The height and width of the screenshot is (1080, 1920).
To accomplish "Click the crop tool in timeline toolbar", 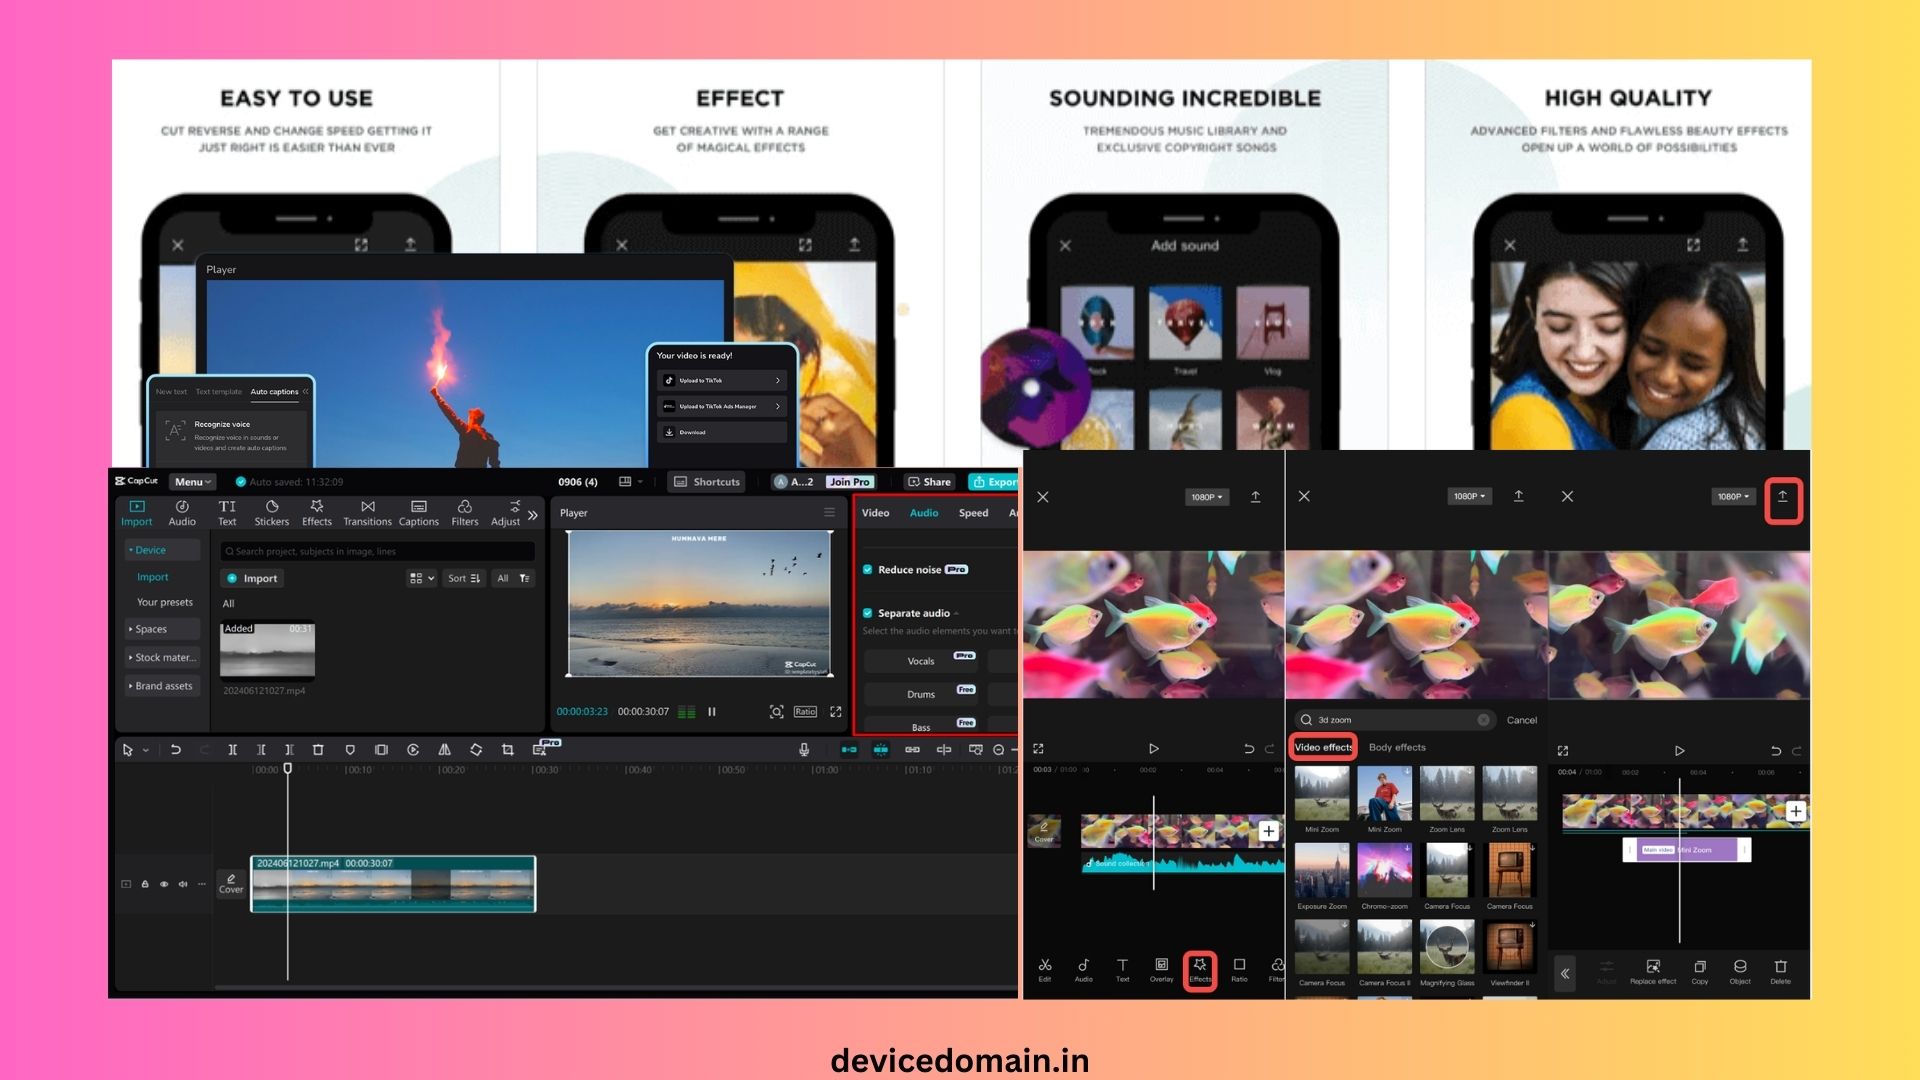I will click(508, 750).
